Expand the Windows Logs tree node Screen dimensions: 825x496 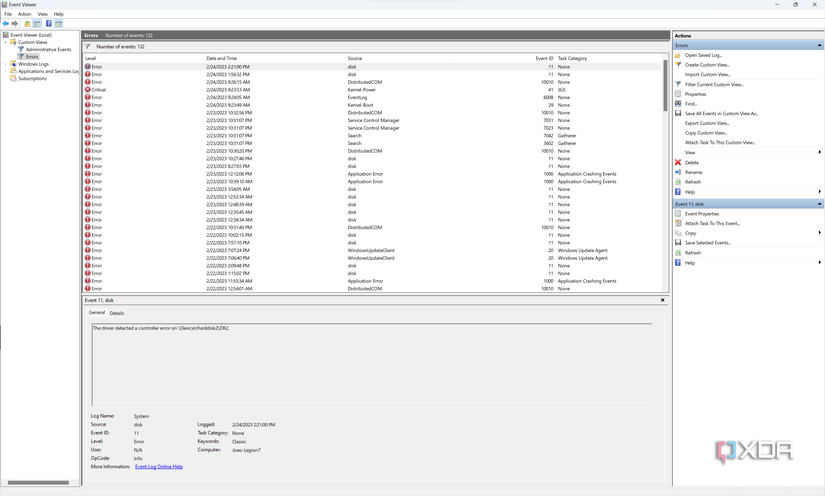click(6, 64)
